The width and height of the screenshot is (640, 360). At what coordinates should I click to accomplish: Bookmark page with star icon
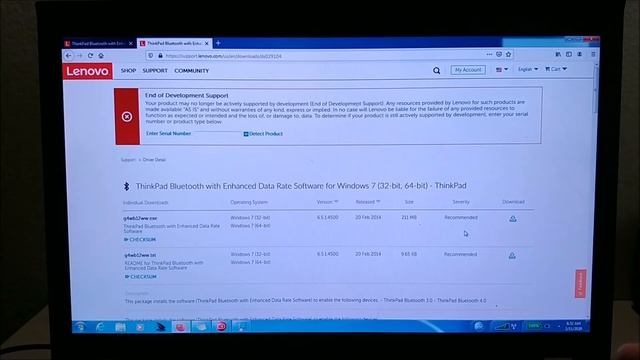pyautogui.click(x=509, y=54)
